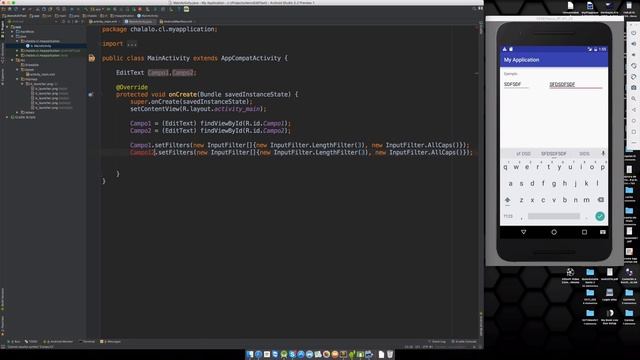
Task: Open the Messages tool window tab
Action: 111,342
